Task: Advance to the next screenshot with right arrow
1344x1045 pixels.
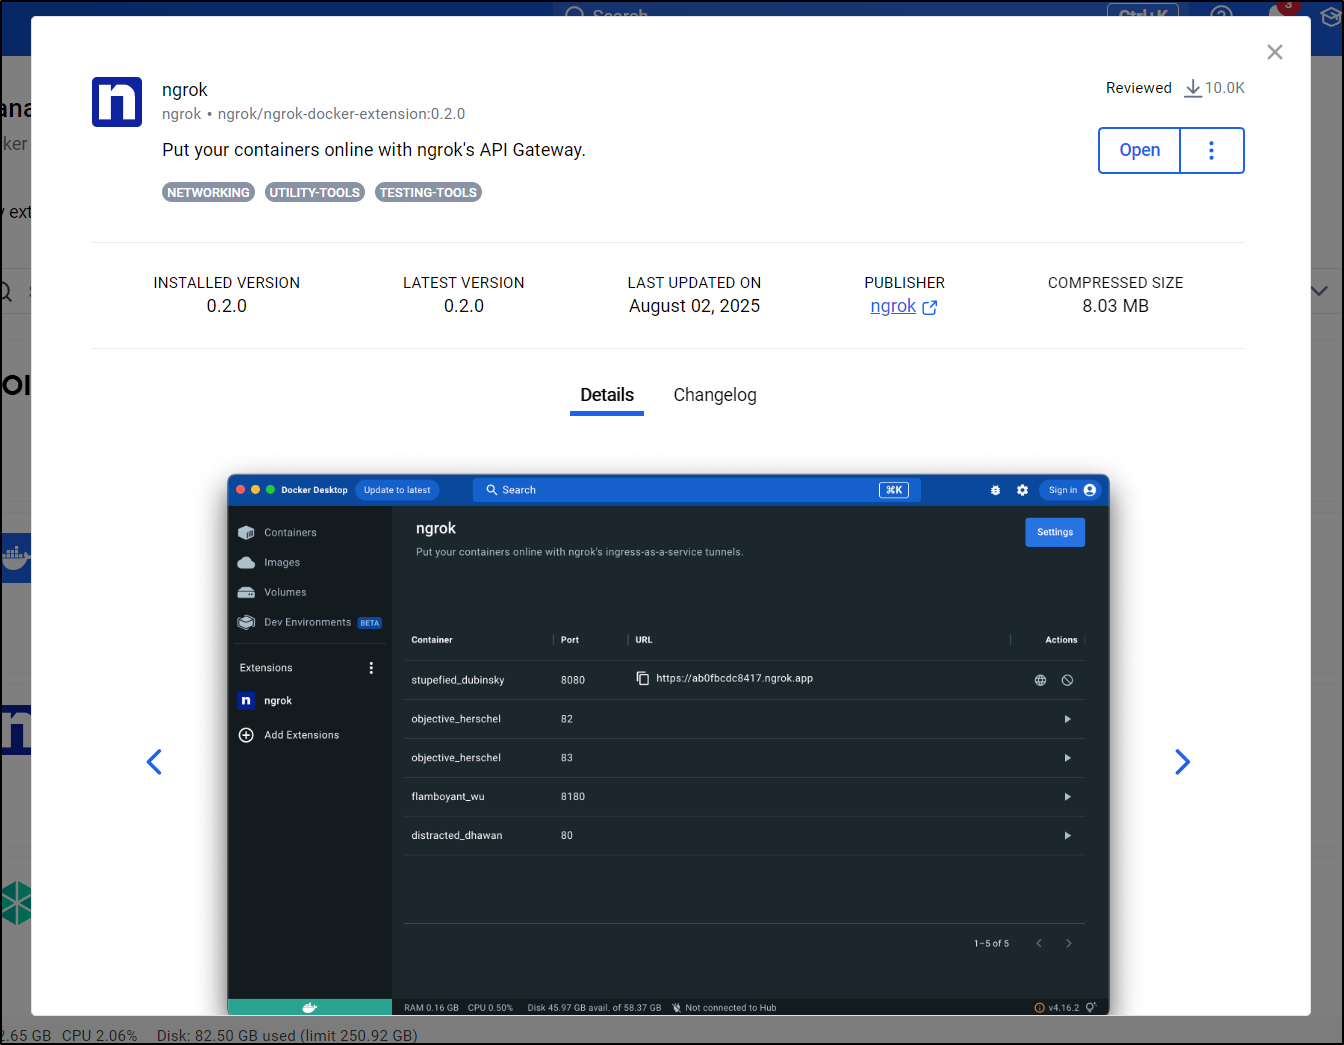Action: point(1182,762)
